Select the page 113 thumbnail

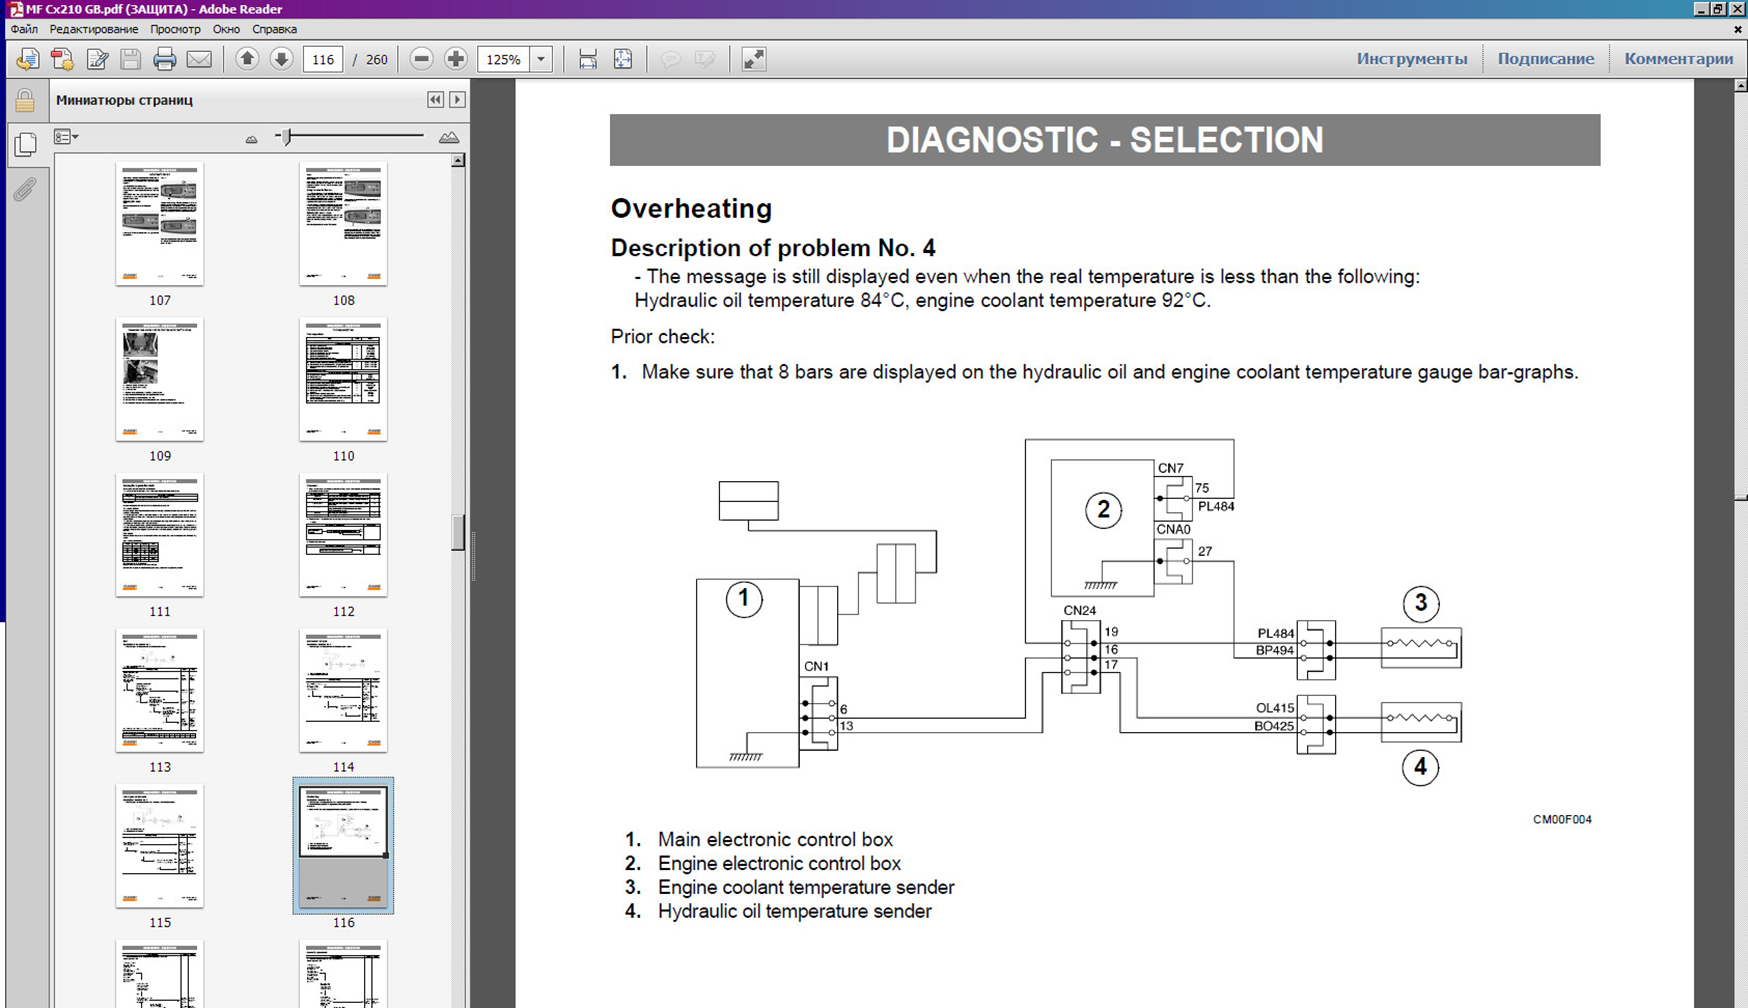[x=160, y=691]
